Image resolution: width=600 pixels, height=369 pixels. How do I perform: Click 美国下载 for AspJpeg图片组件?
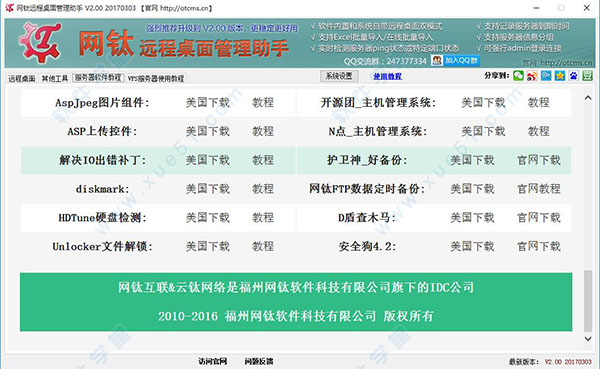tap(208, 103)
